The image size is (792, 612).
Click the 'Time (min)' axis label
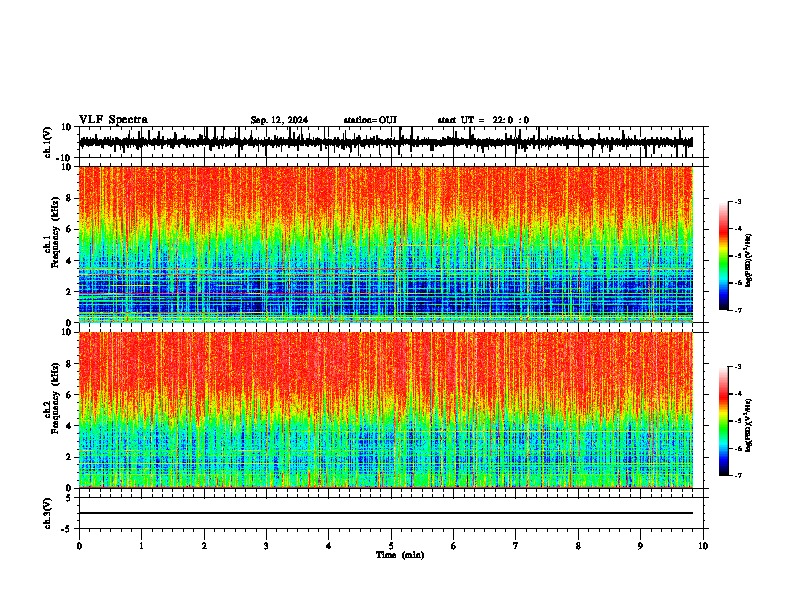pyautogui.click(x=400, y=555)
